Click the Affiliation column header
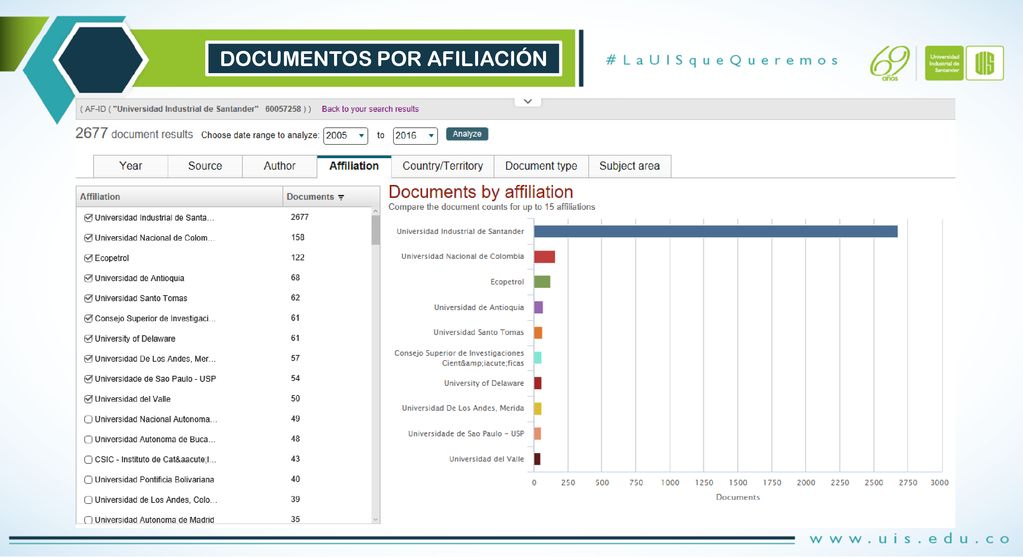 coord(179,196)
